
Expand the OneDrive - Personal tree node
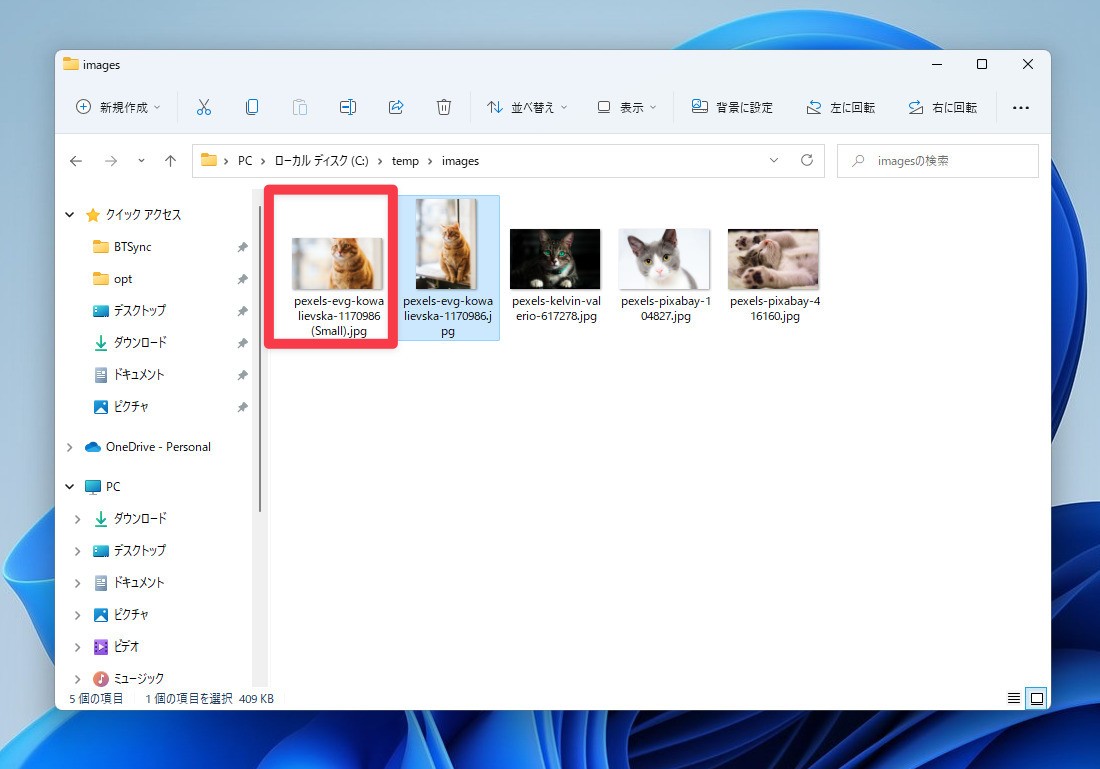click(69, 447)
